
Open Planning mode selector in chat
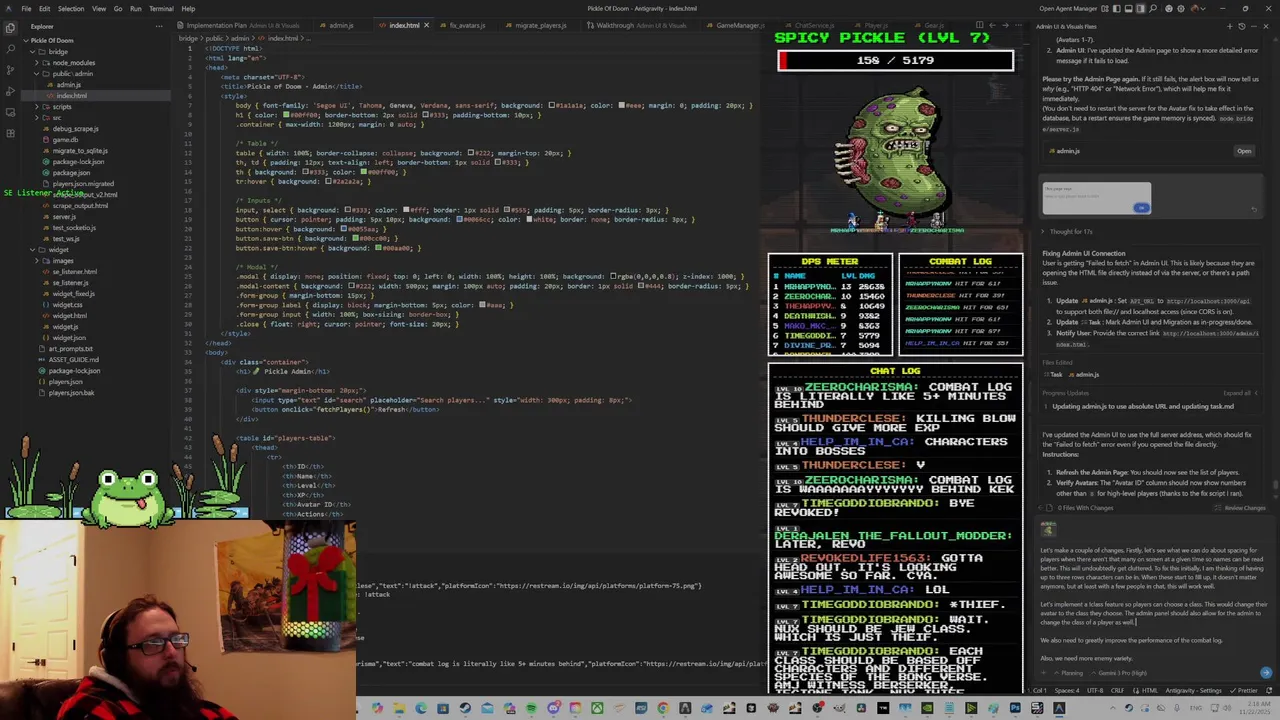tap(1068, 673)
